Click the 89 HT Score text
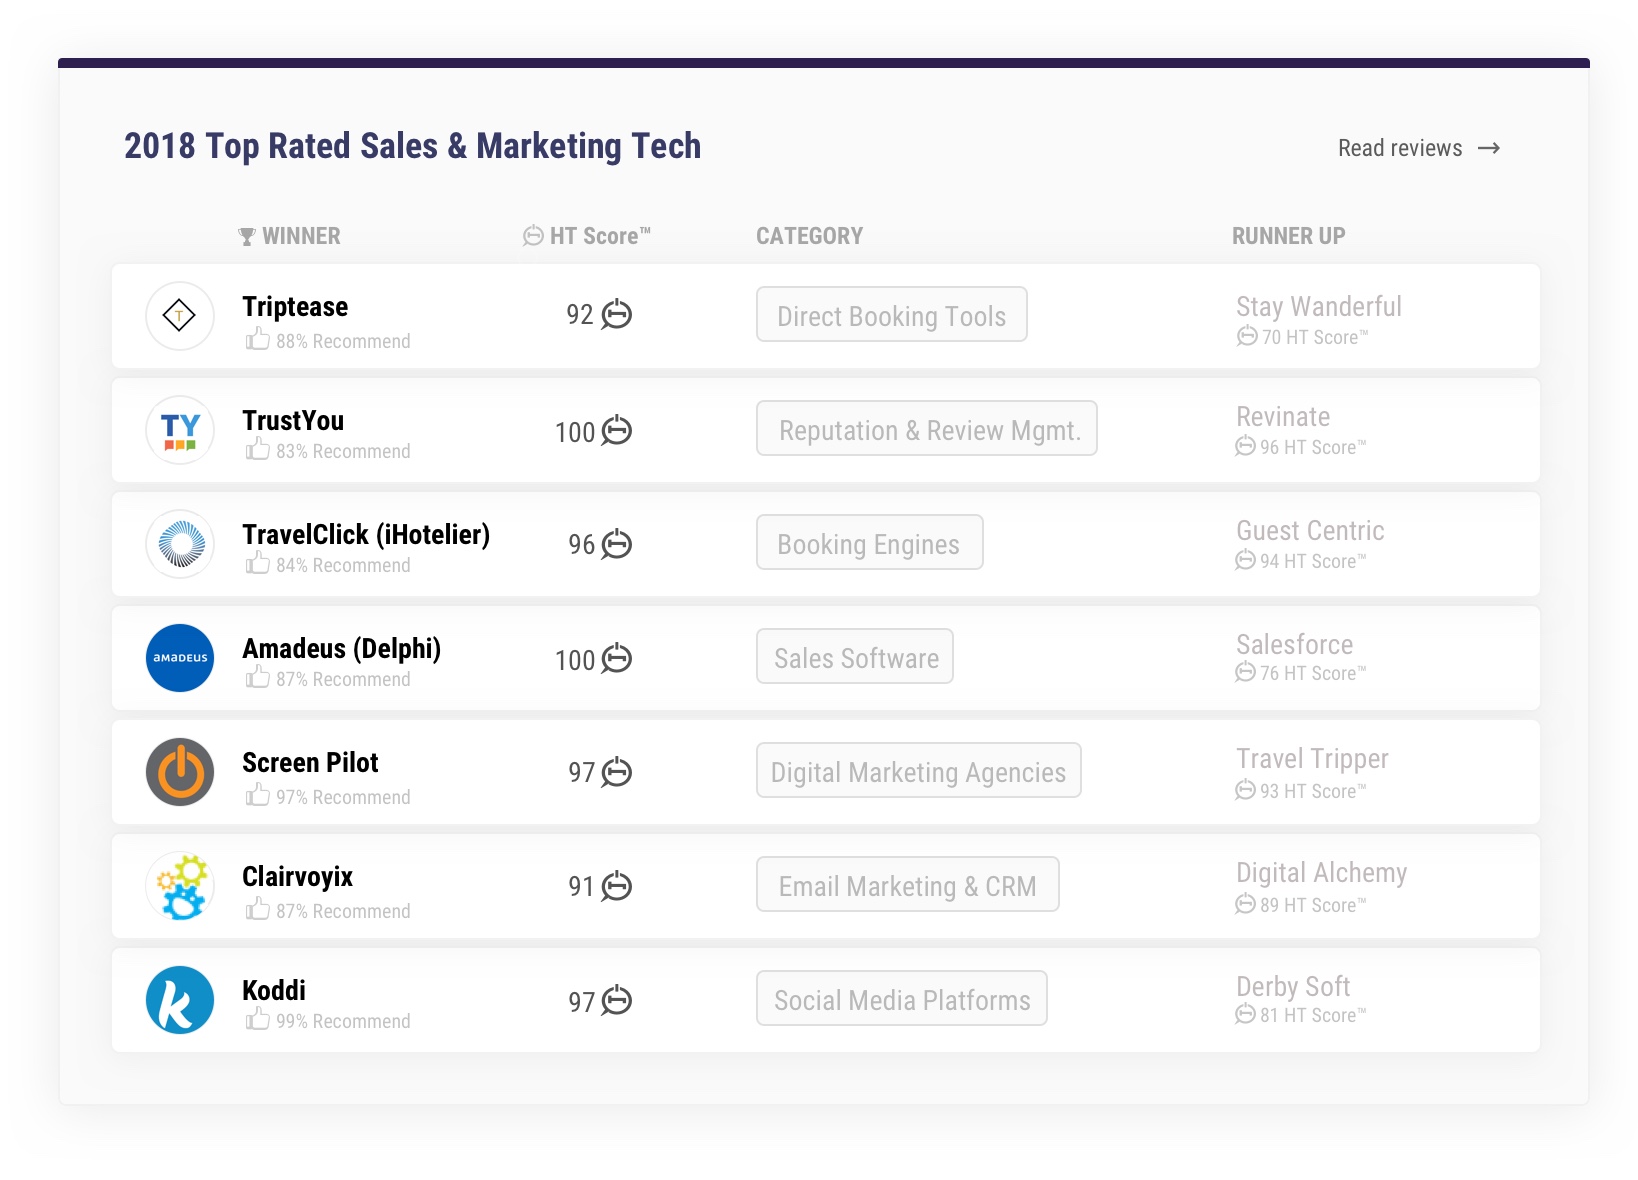The image size is (1638, 1180). tap(1312, 906)
